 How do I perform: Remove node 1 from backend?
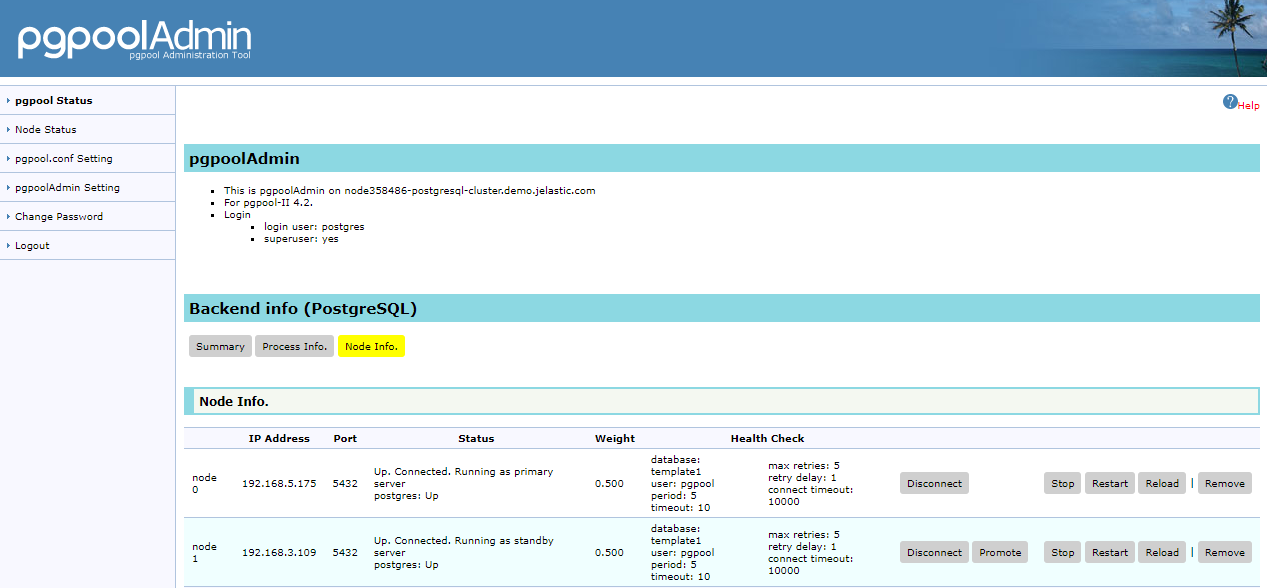[x=1225, y=552]
